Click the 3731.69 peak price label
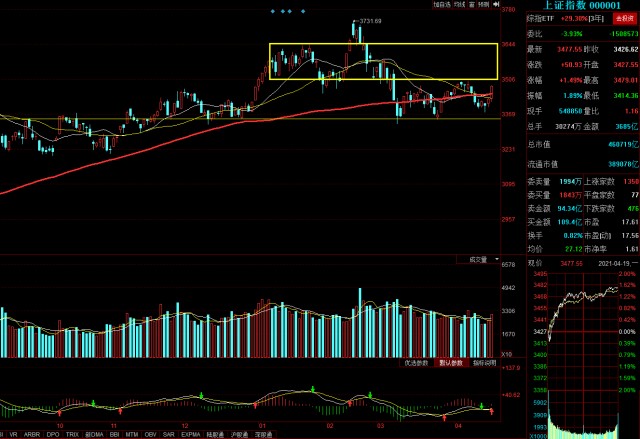The image size is (640, 439). point(372,20)
